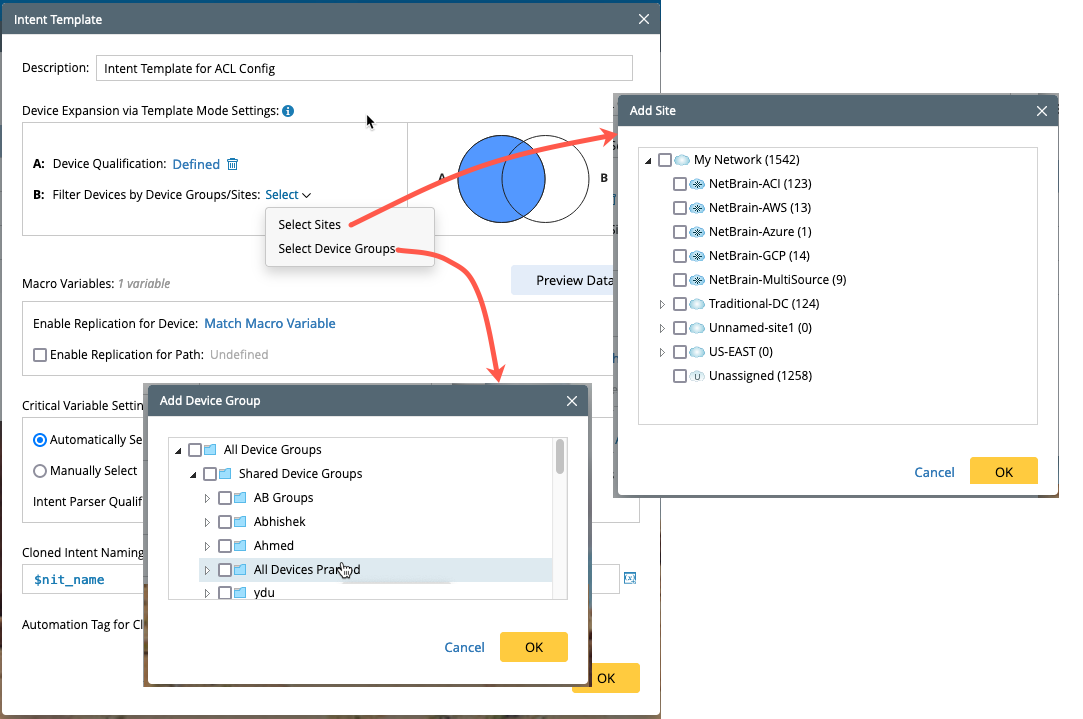Open the Select dropdown for Device Groups/Sites
This screenshot has height=719, width=1083.
pos(288,195)
